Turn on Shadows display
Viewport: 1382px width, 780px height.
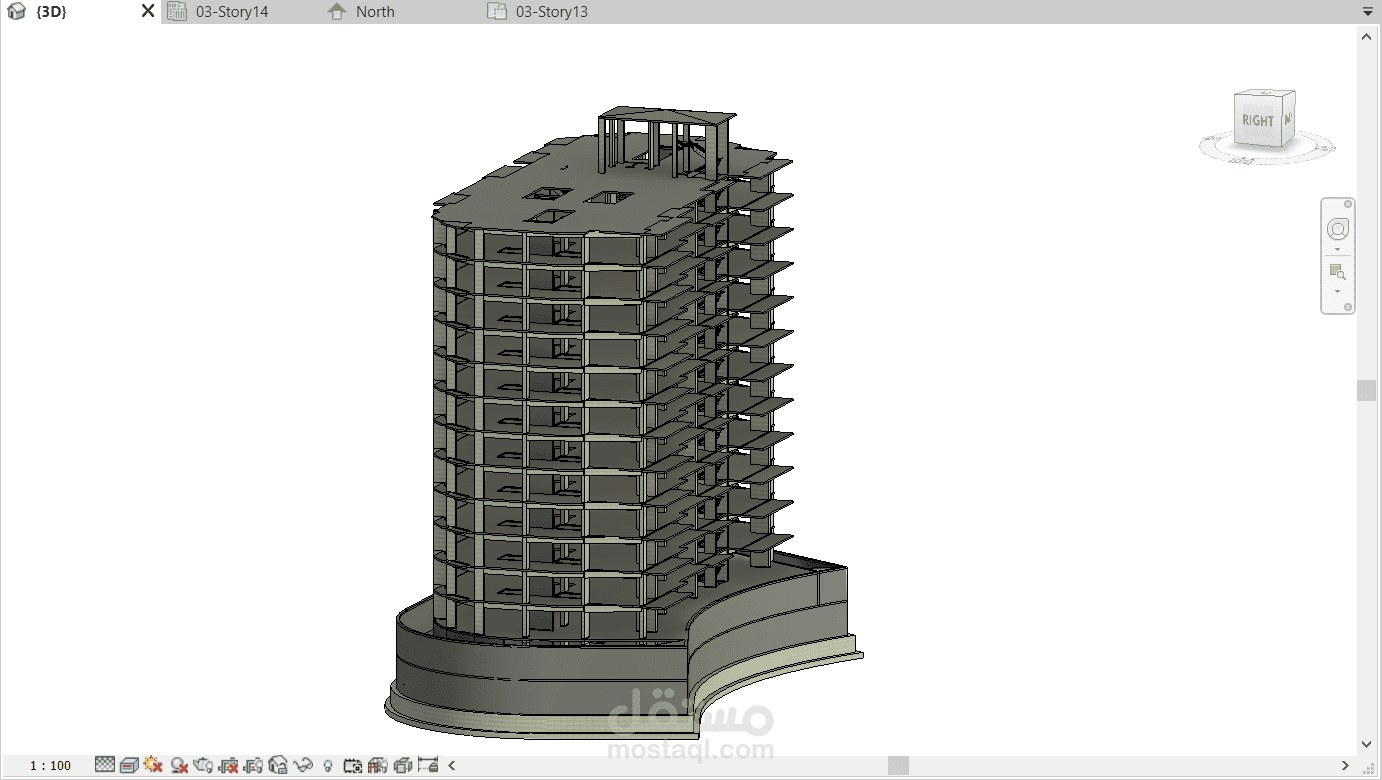177,765
